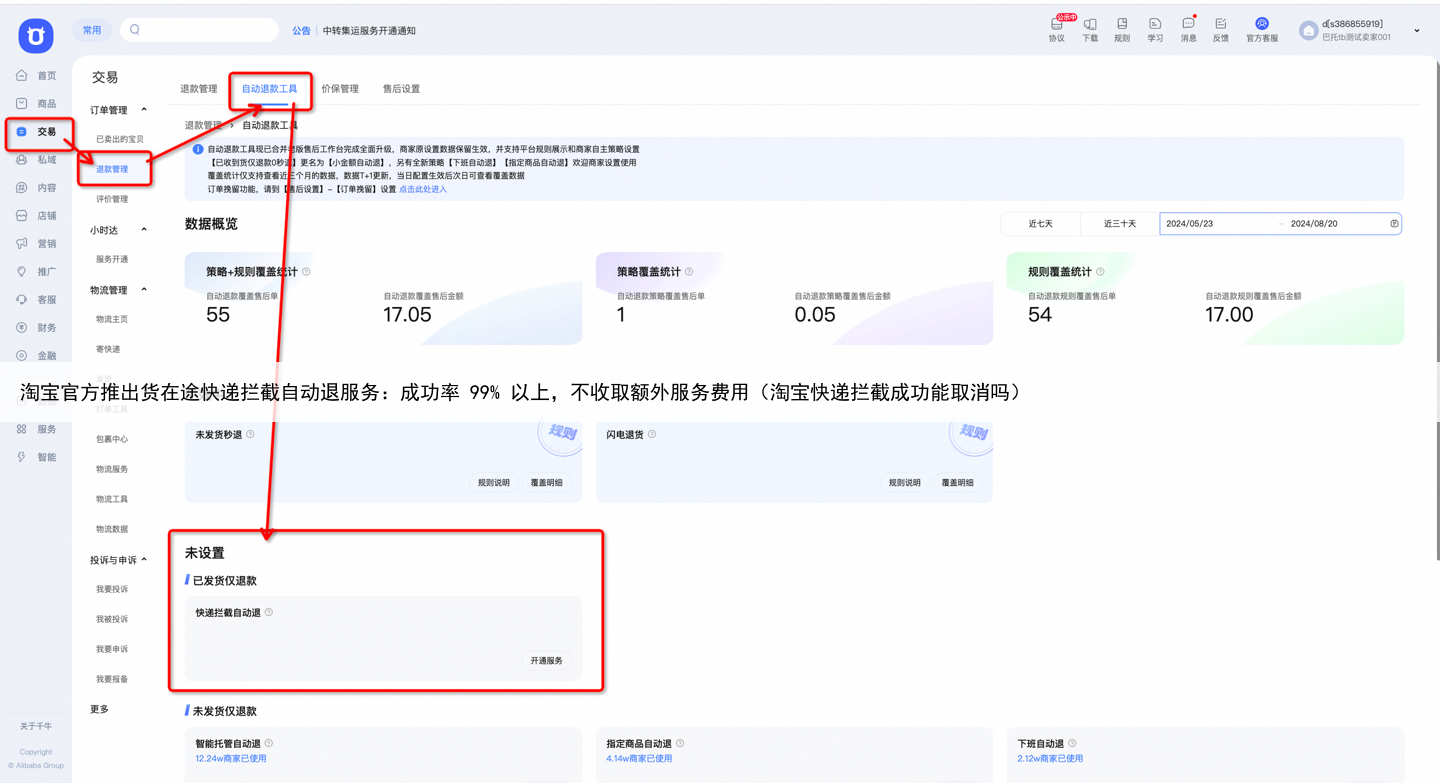Click the 反馈 feedback icon in top bar
Viewport: 1440px width, 783px height.
pos(1222,29)
